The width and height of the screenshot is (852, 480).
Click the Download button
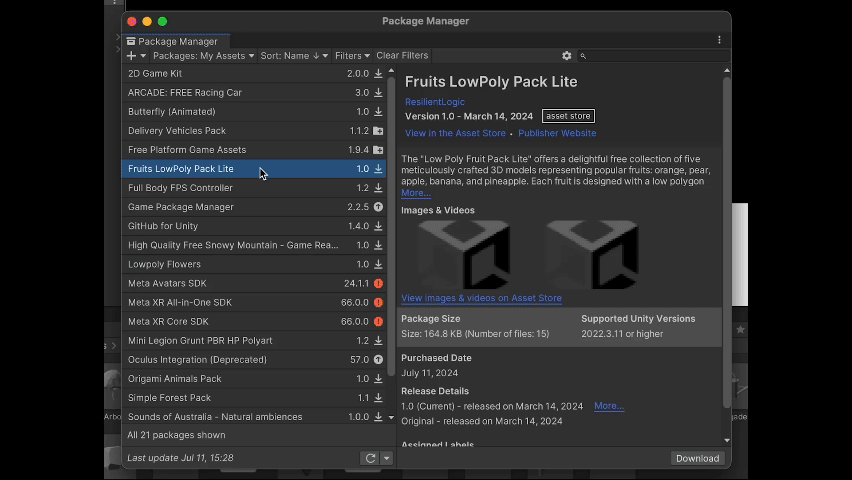(x=697, y=458)
